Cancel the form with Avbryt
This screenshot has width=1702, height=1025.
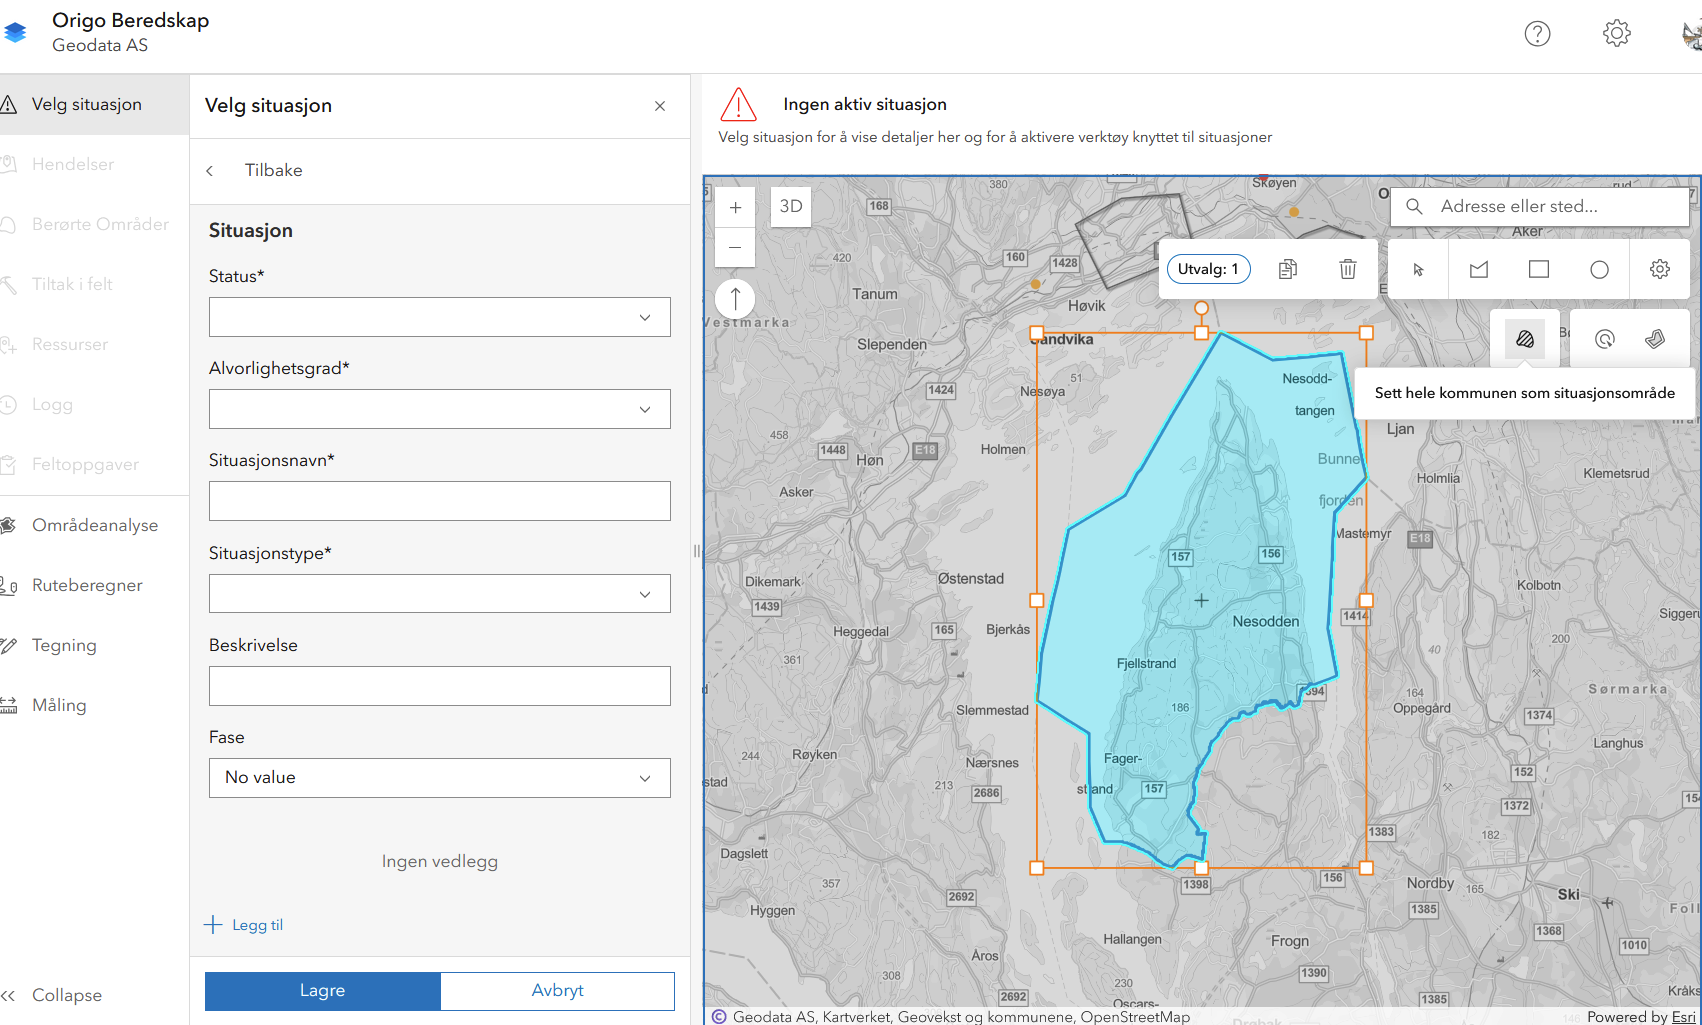557,991
